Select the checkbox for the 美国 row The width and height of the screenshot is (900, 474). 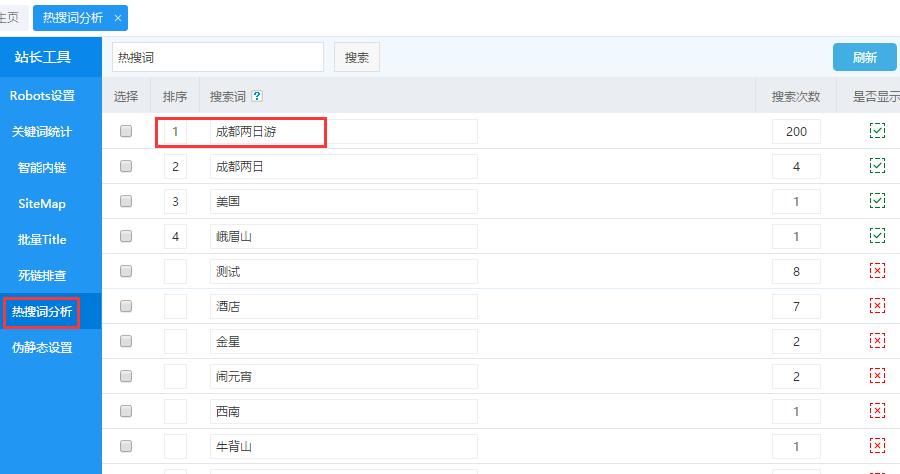(126, 201)
